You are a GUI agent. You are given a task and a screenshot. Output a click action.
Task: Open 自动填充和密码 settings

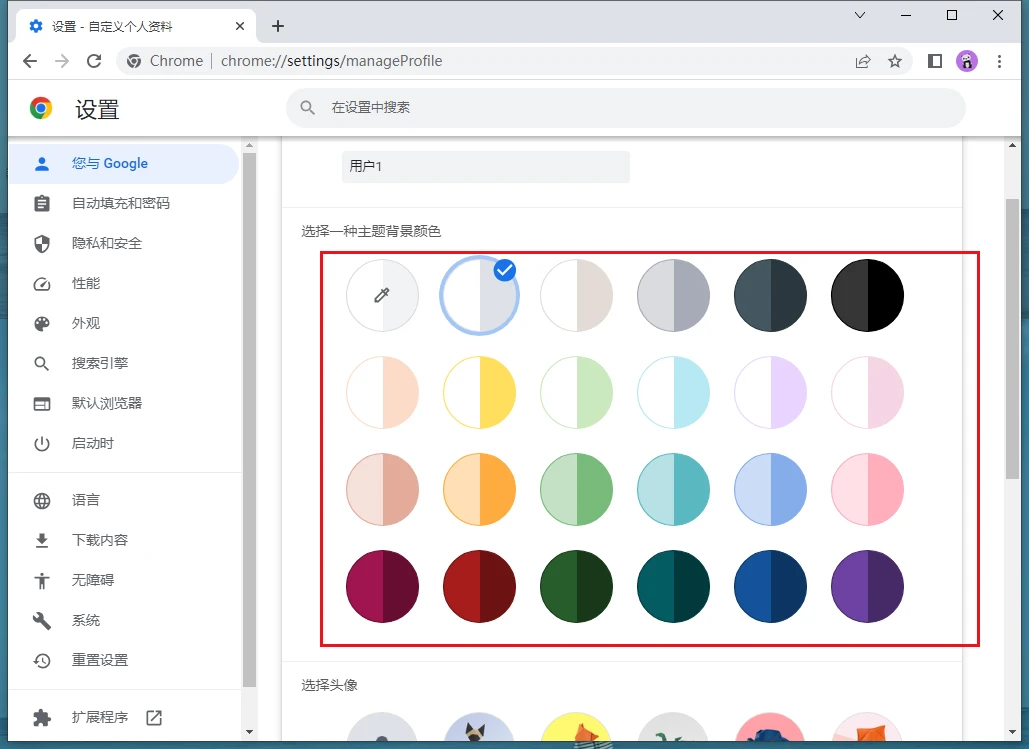(123, 203)
